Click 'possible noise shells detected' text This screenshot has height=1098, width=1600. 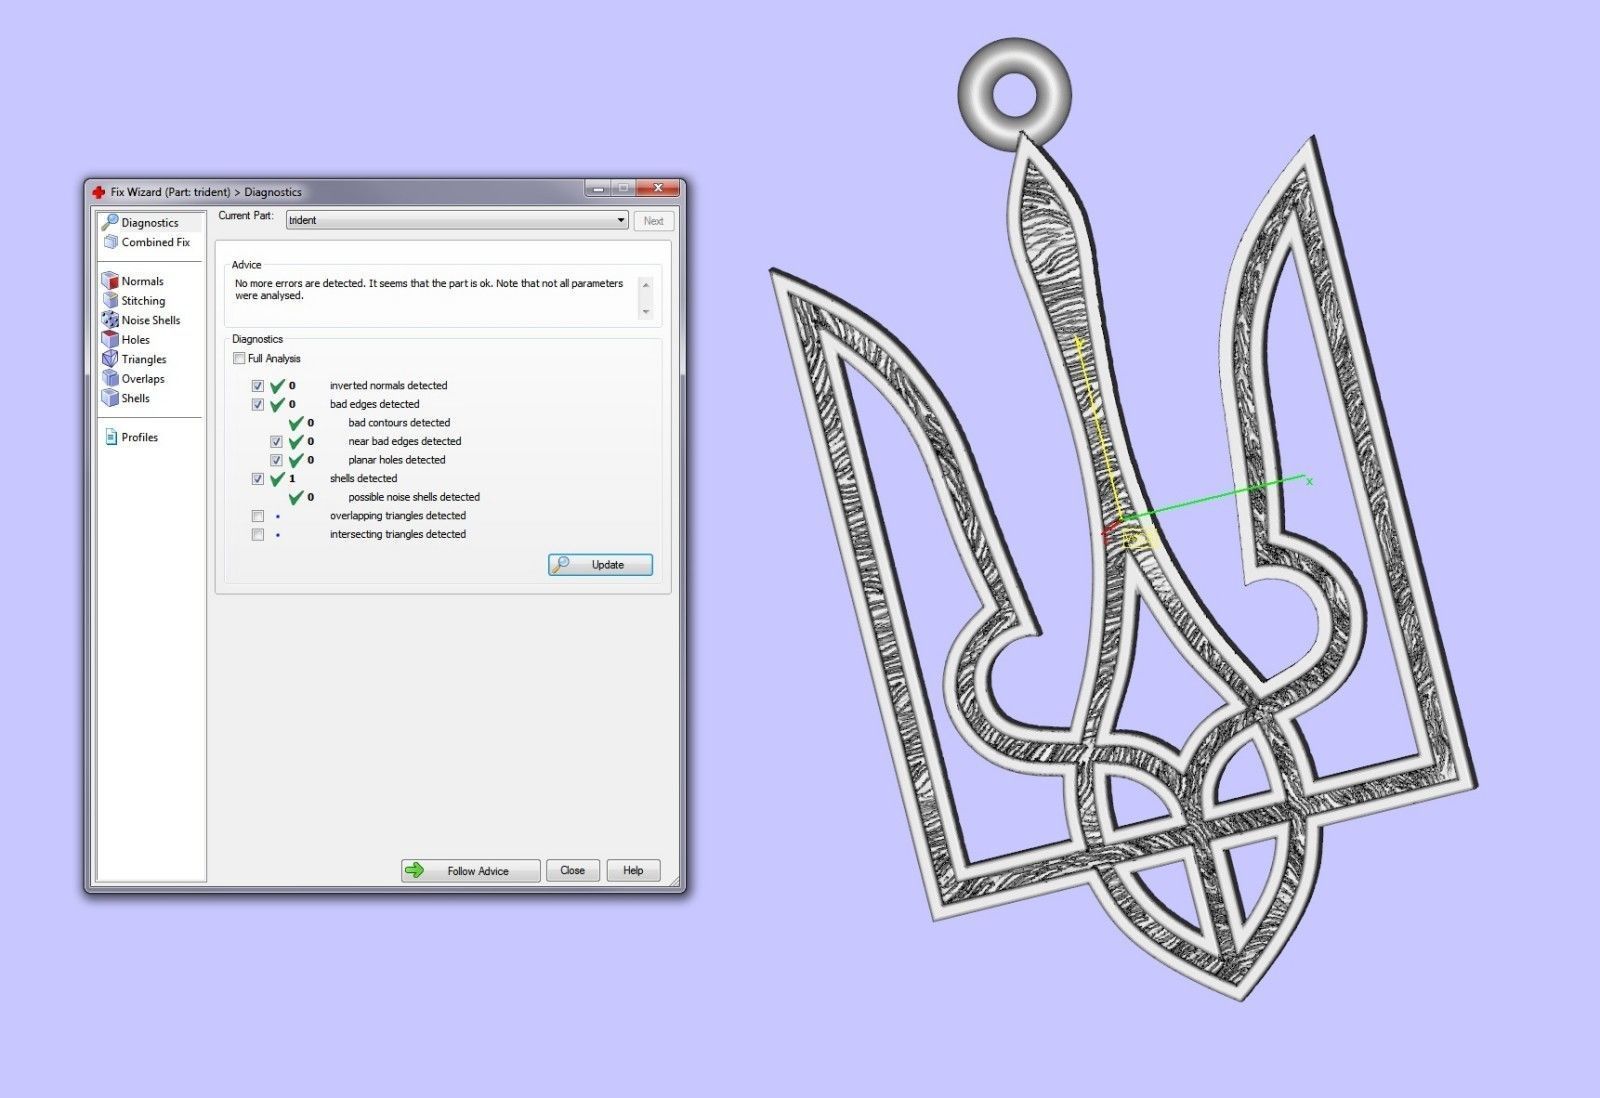tap(414, 497)
